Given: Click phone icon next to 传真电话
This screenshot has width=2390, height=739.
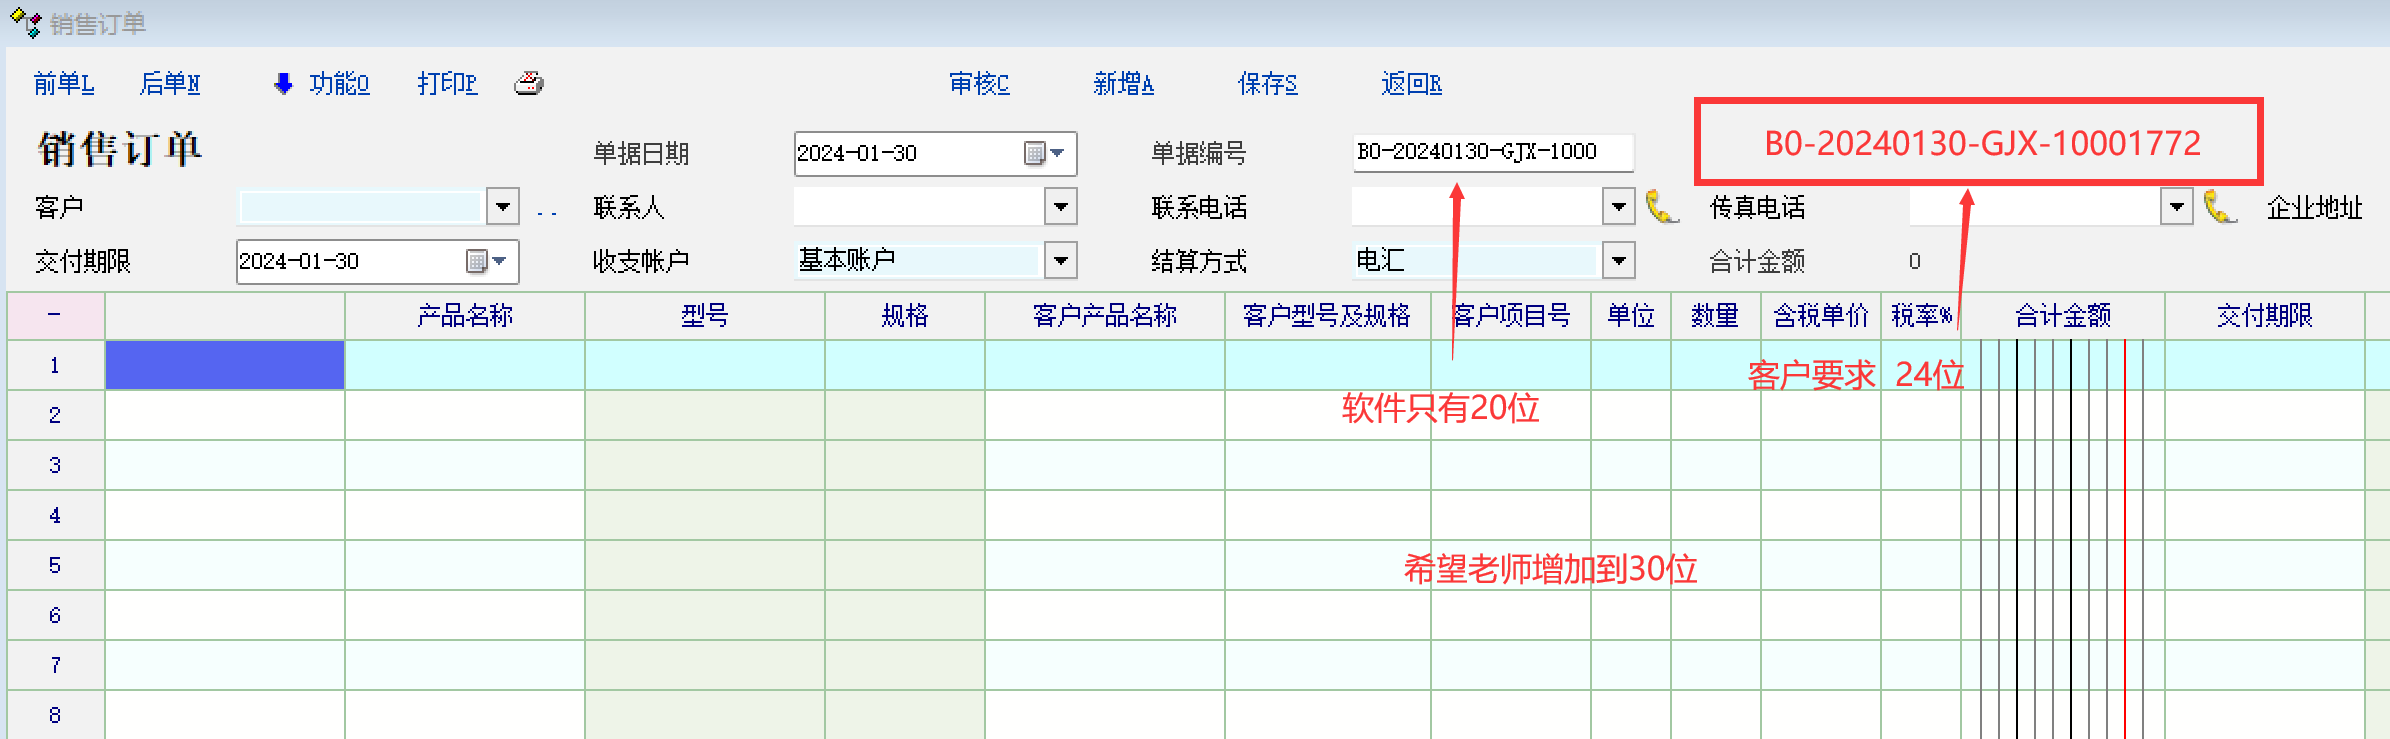Looking at the screenshot, I should (x=2219, y=207).
